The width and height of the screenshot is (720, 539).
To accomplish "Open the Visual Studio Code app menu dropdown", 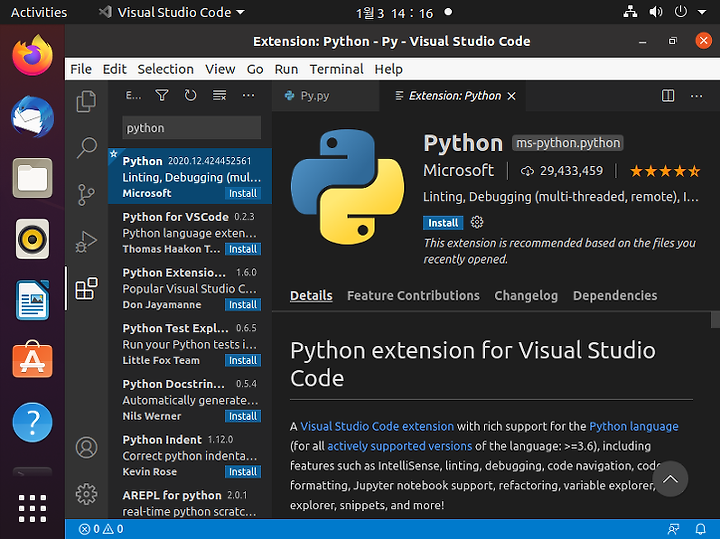I will coord(172,12).
